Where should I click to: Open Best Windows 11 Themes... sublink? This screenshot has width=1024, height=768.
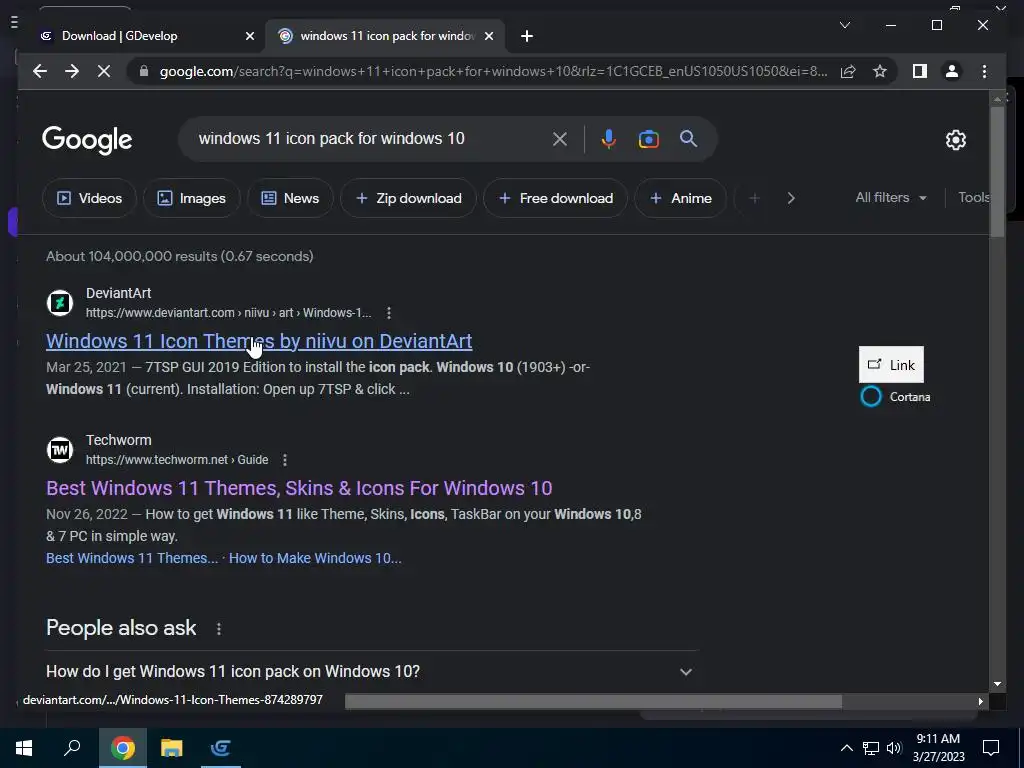132,558
